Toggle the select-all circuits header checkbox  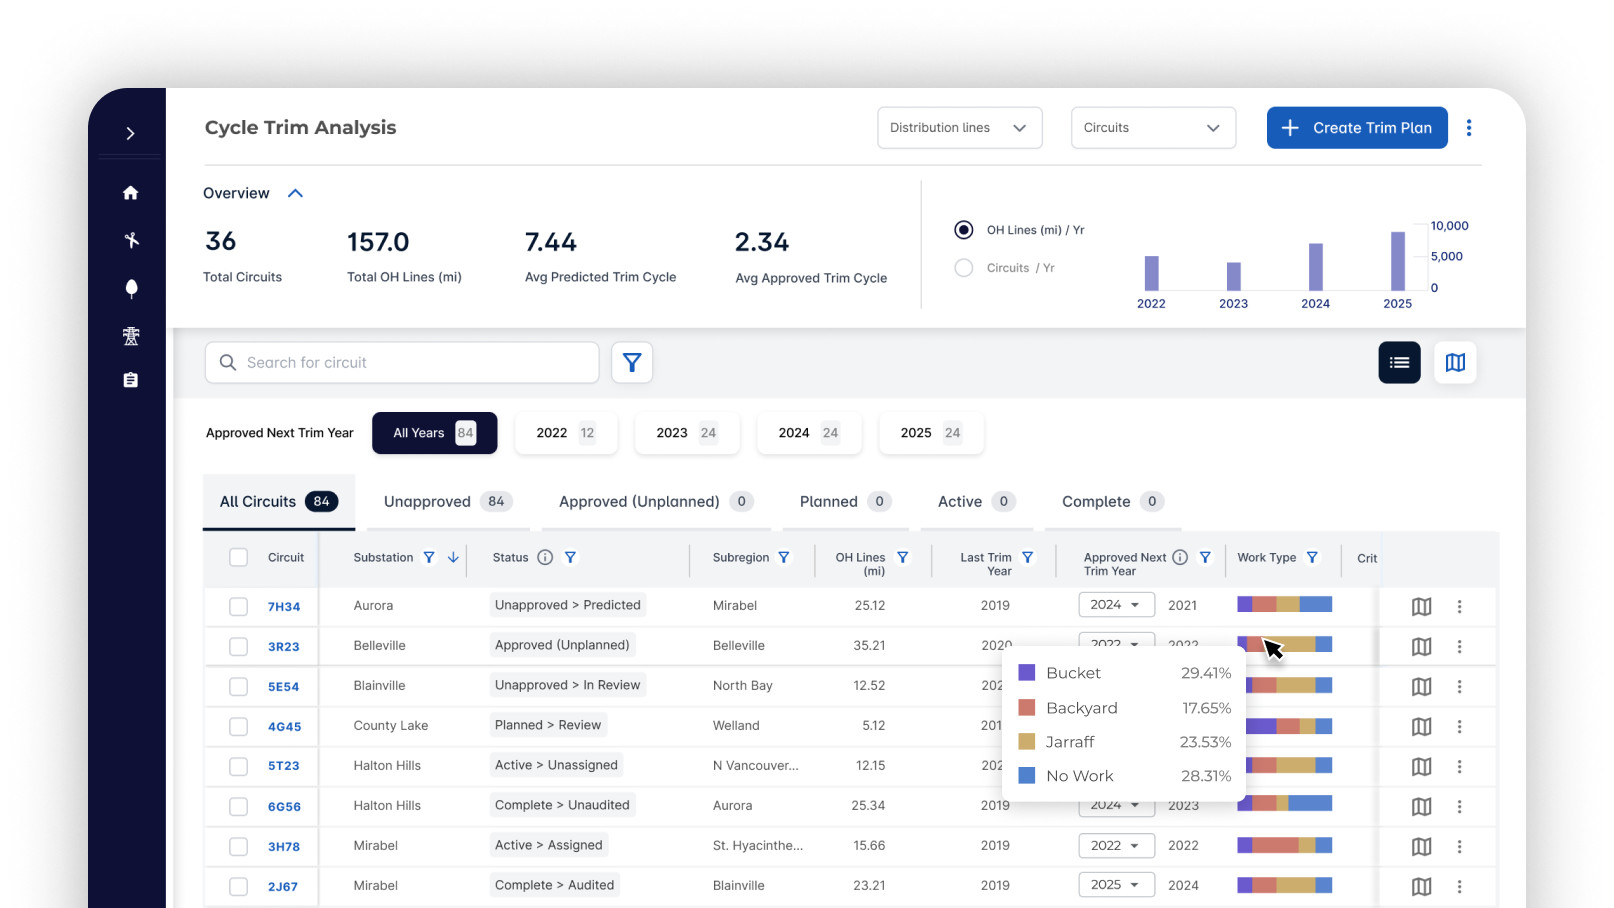[x=238, y=558]
